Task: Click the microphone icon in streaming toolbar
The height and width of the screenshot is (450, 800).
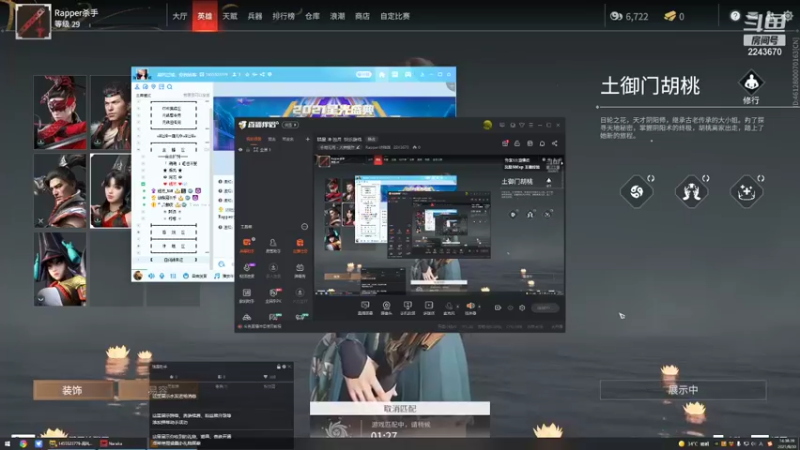Action: click(449, 306)
